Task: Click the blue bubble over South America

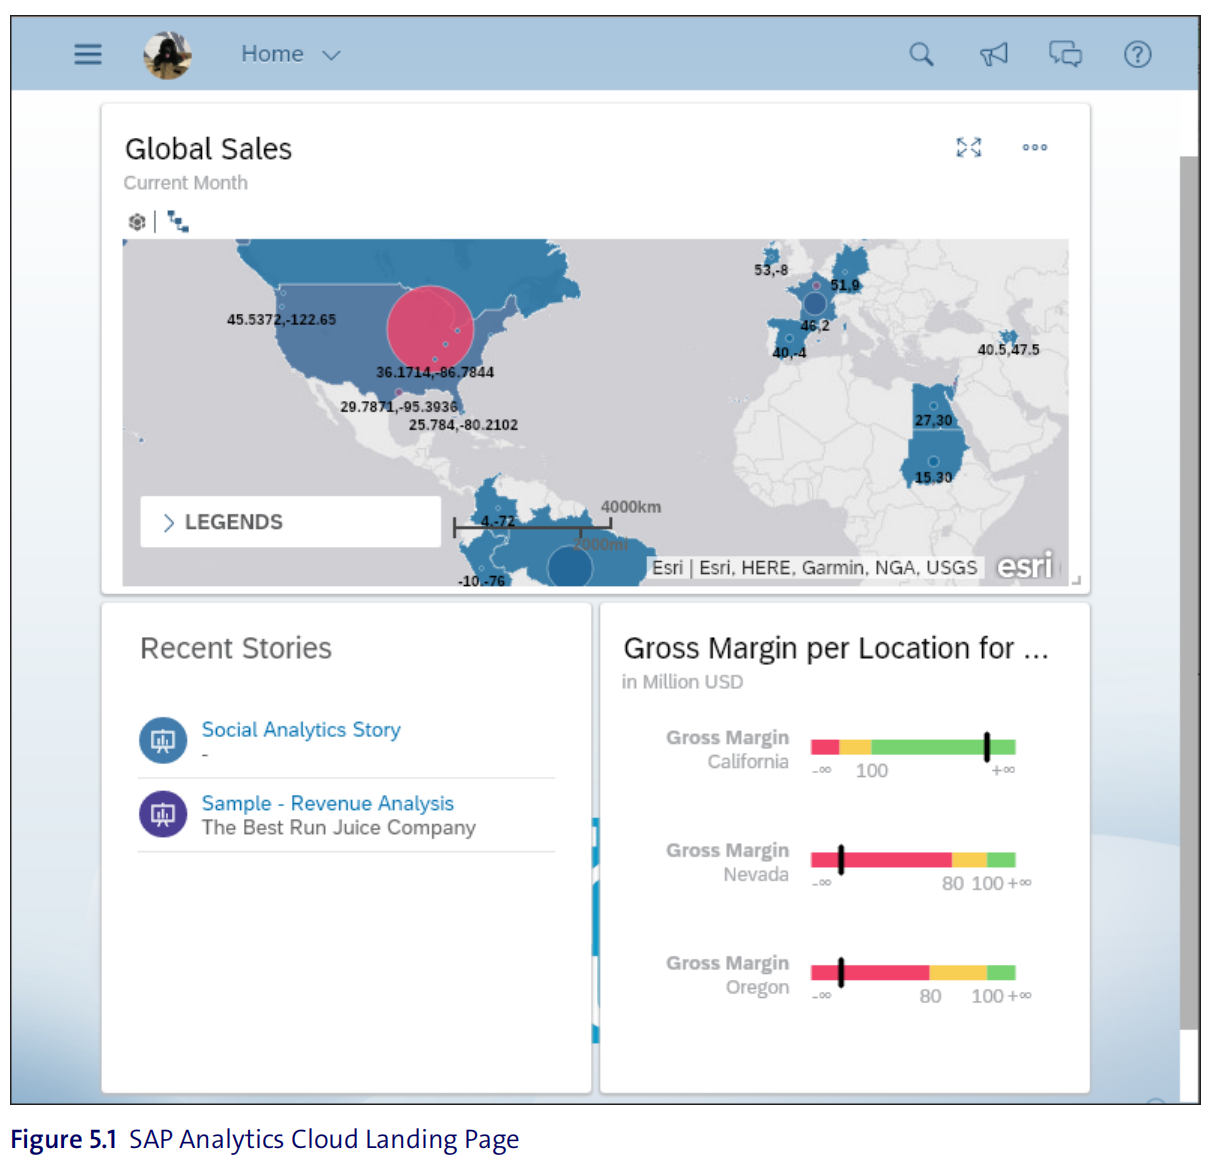Action: pyautogui.click(x=570, y=567)
